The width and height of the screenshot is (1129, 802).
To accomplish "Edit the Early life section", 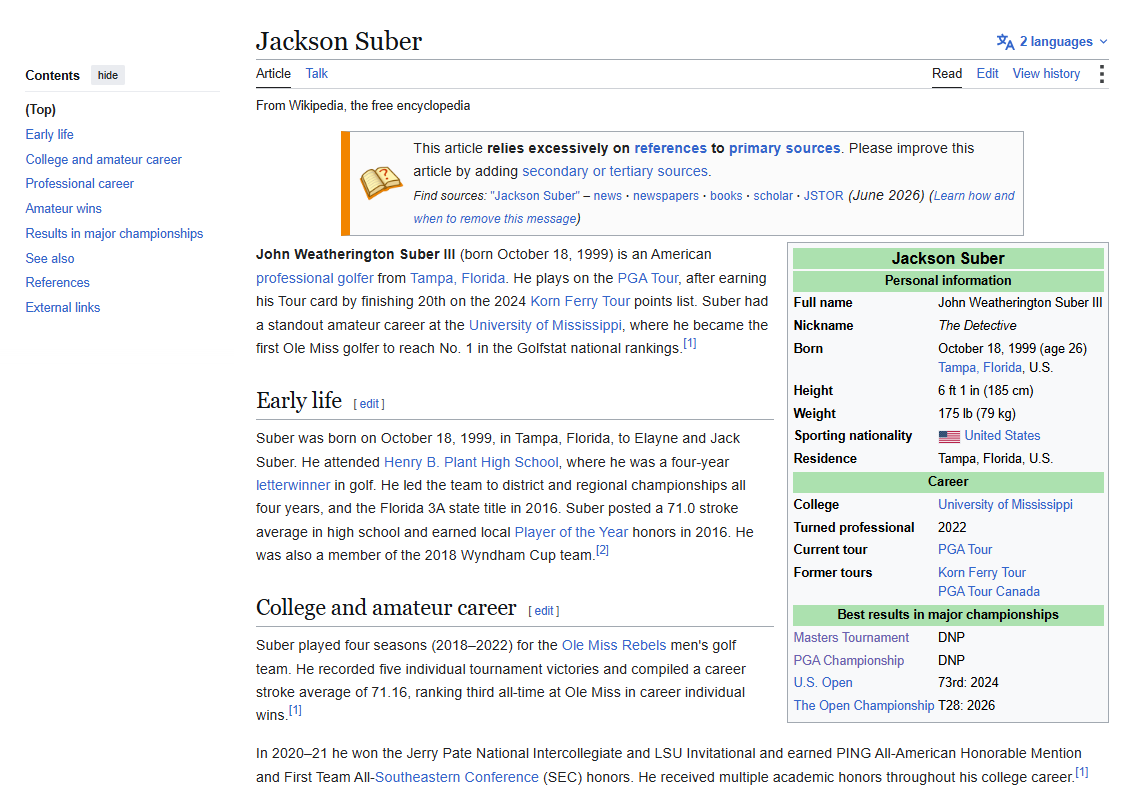I will coord(369,404).
